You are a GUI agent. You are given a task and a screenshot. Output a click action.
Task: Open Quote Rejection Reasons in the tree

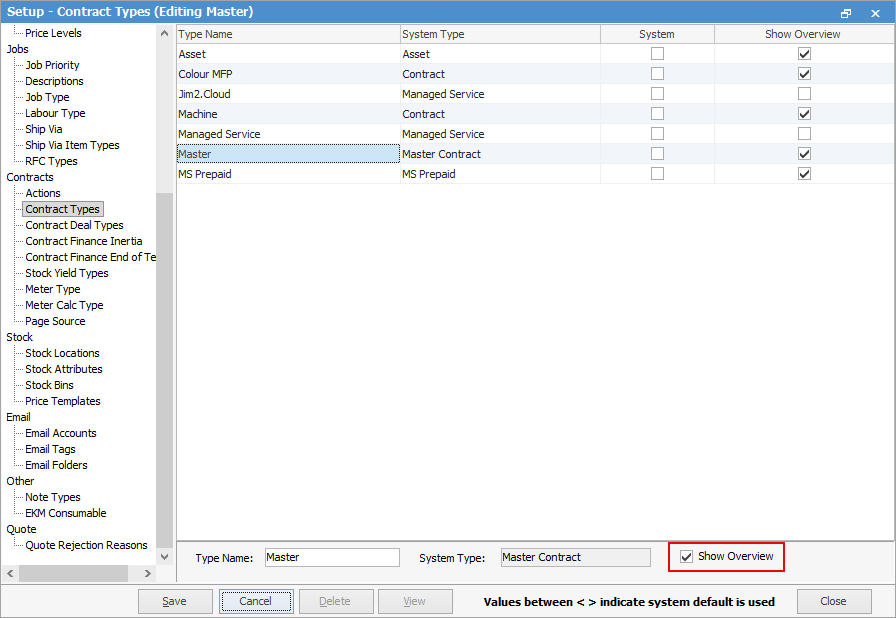click(x=86, y=545)
